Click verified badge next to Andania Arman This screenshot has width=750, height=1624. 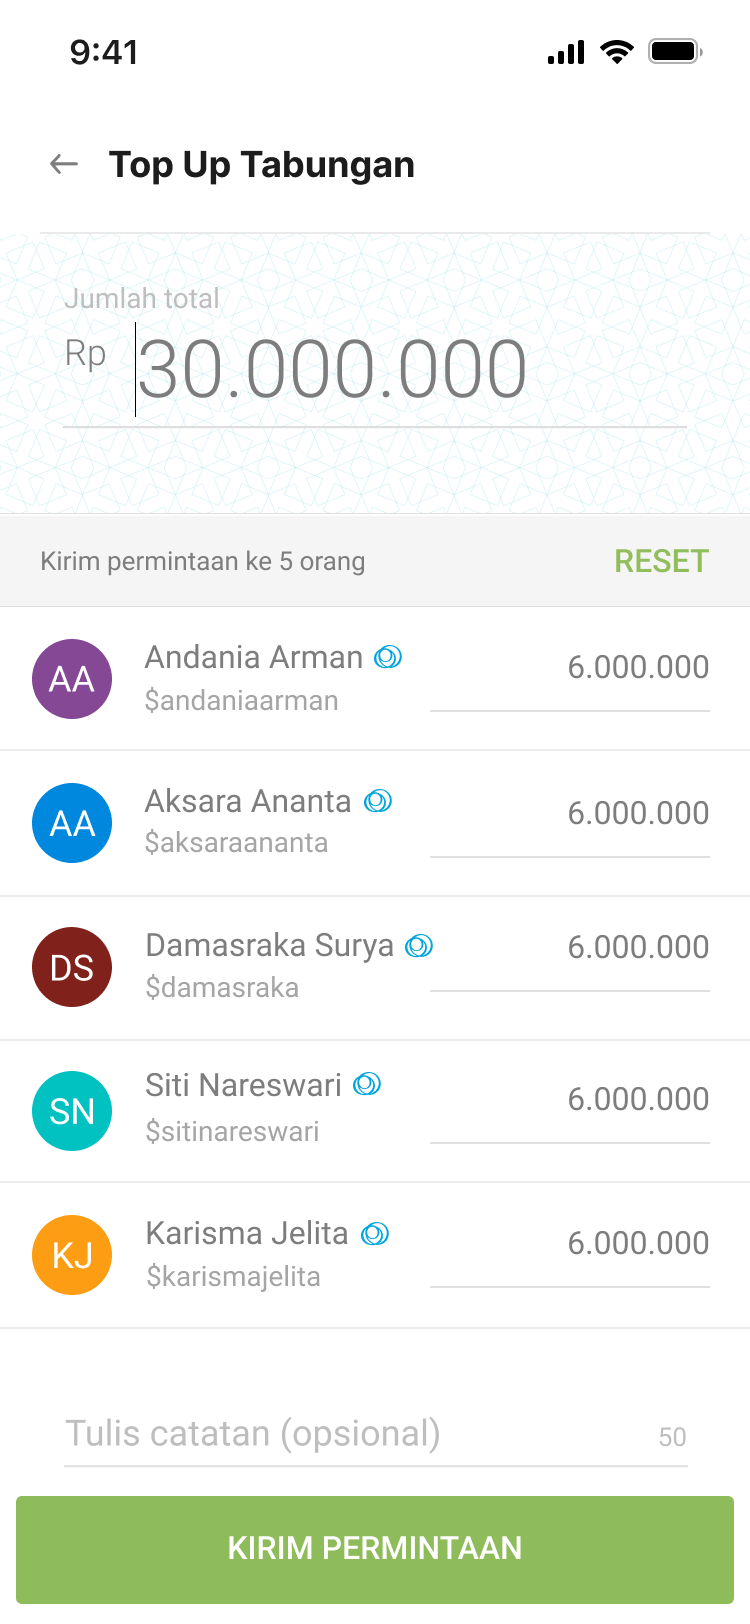tap(388, 657)
